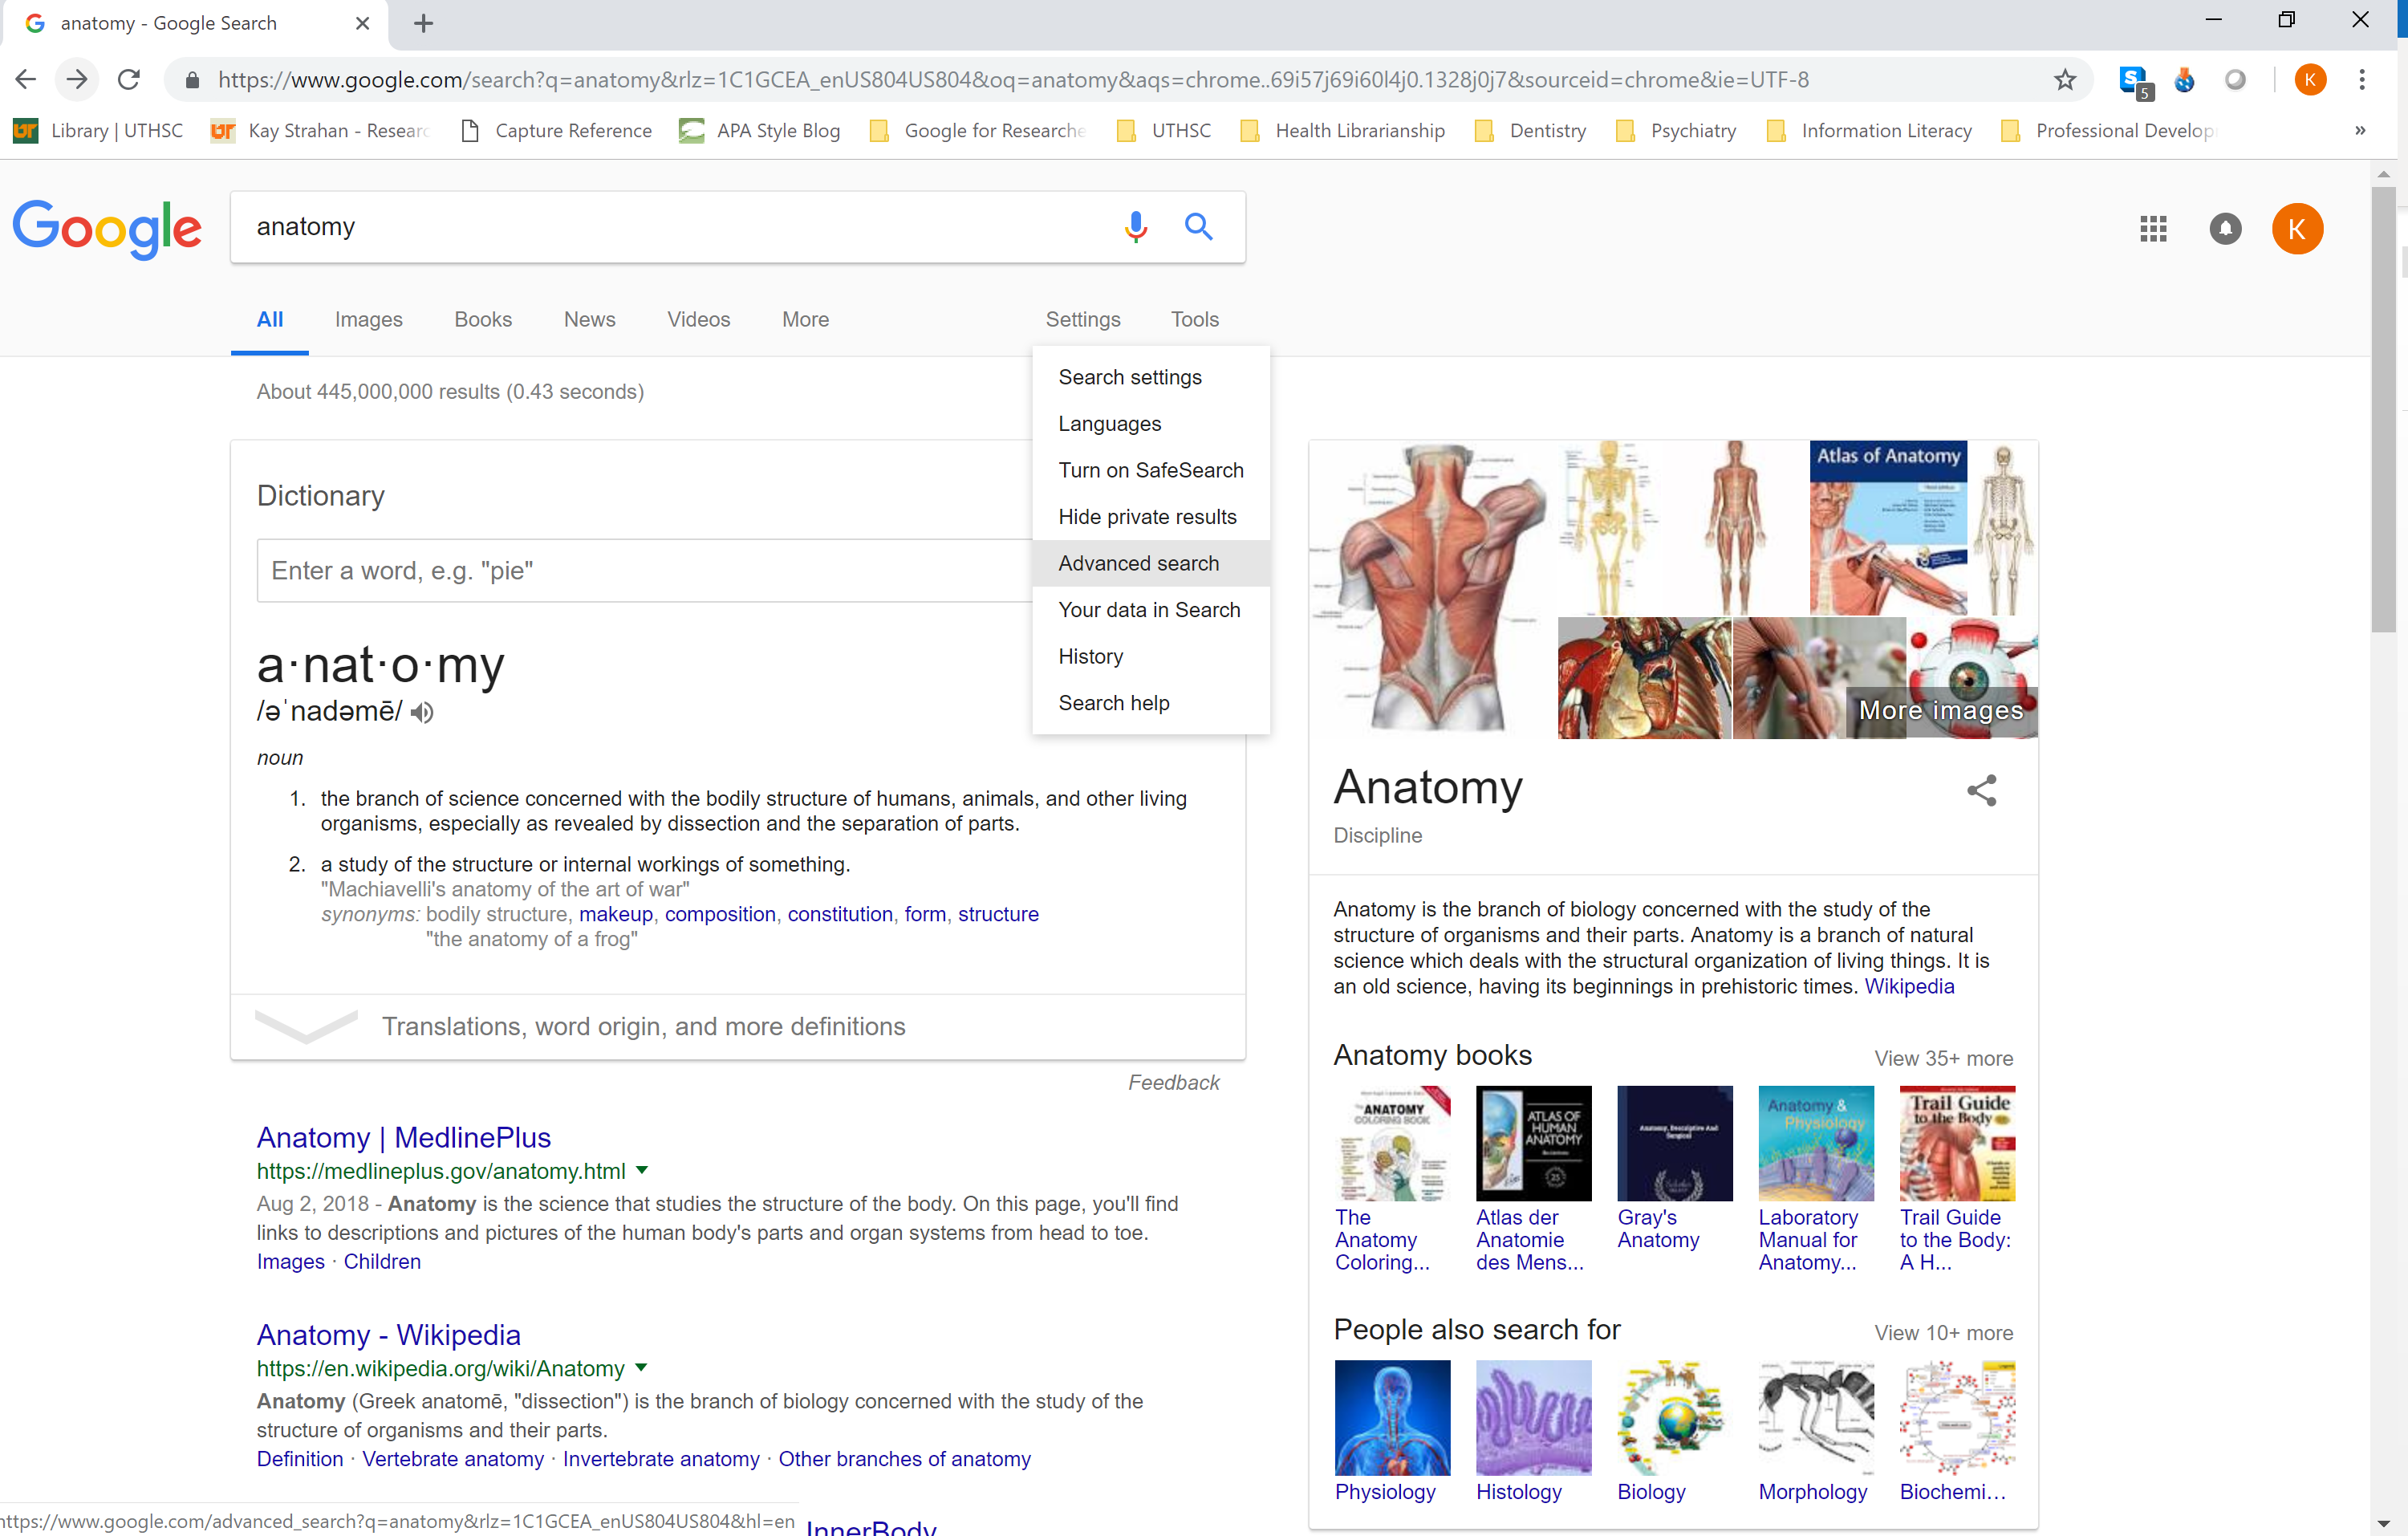This screenshot has height=1536, width=2408.
Task: Expand Translations, word origin, and more definitions
Action: click(x=643, y=1026)
